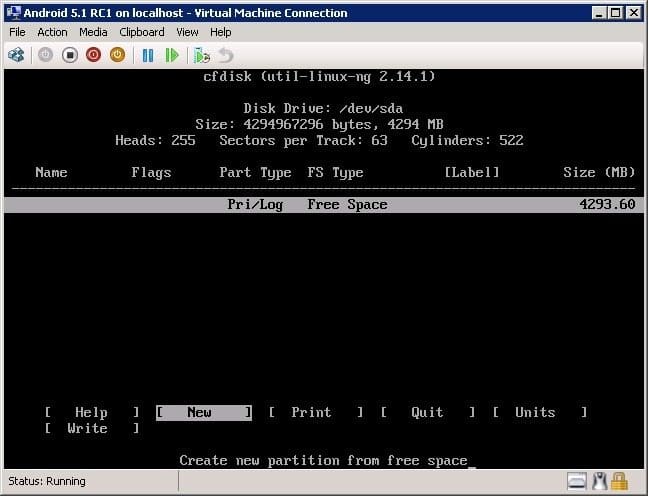Open the View menu
This screenshot has width=648, height=496.
pos(187,32)
